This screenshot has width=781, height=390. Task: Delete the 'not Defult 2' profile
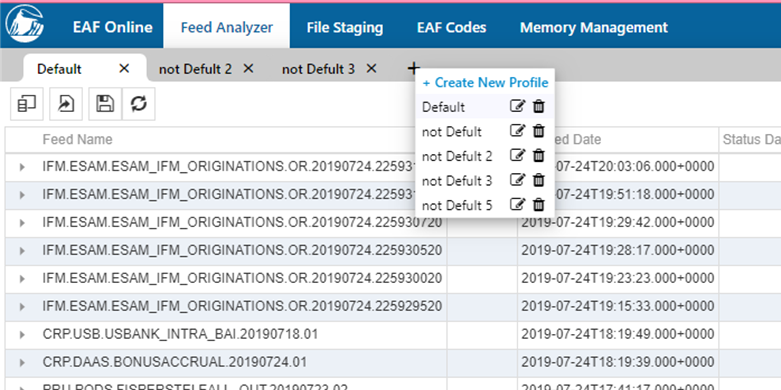coord(538,155)
